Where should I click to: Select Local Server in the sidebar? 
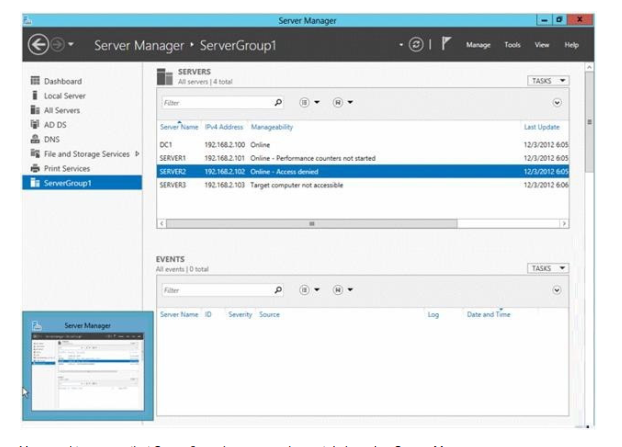tap(65, 96)
